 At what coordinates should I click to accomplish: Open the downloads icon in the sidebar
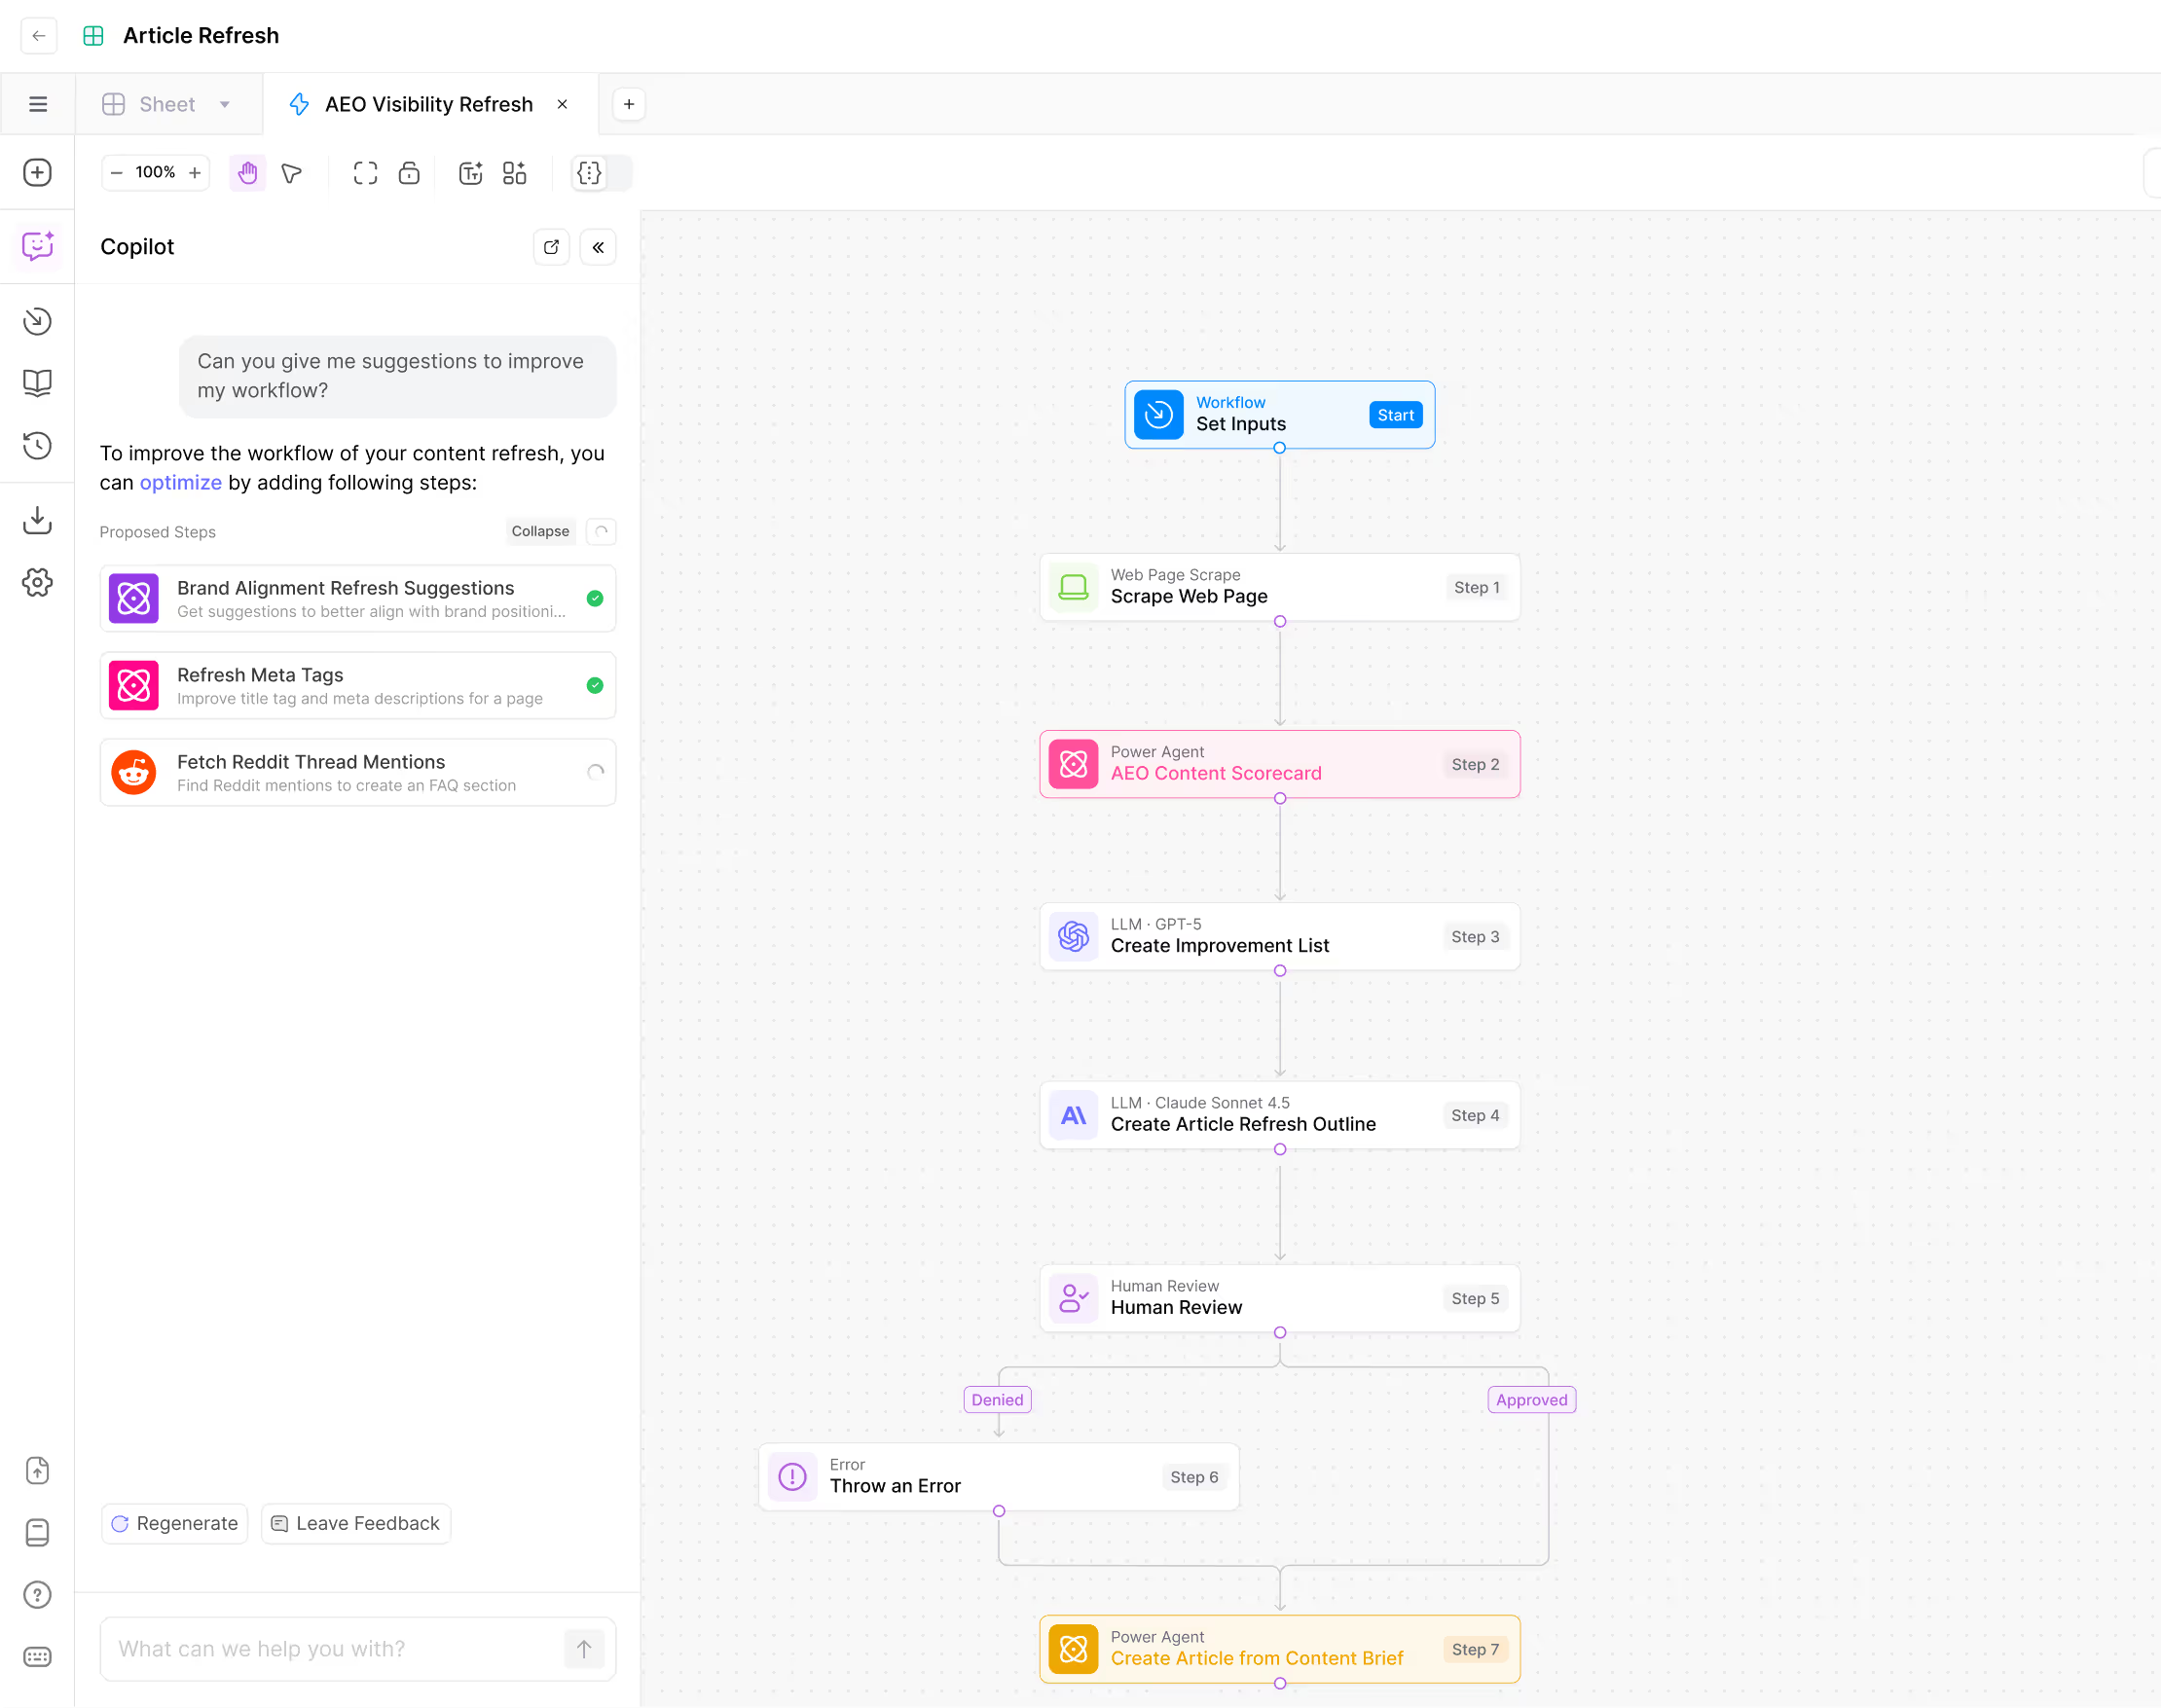(x=37, y=519)
